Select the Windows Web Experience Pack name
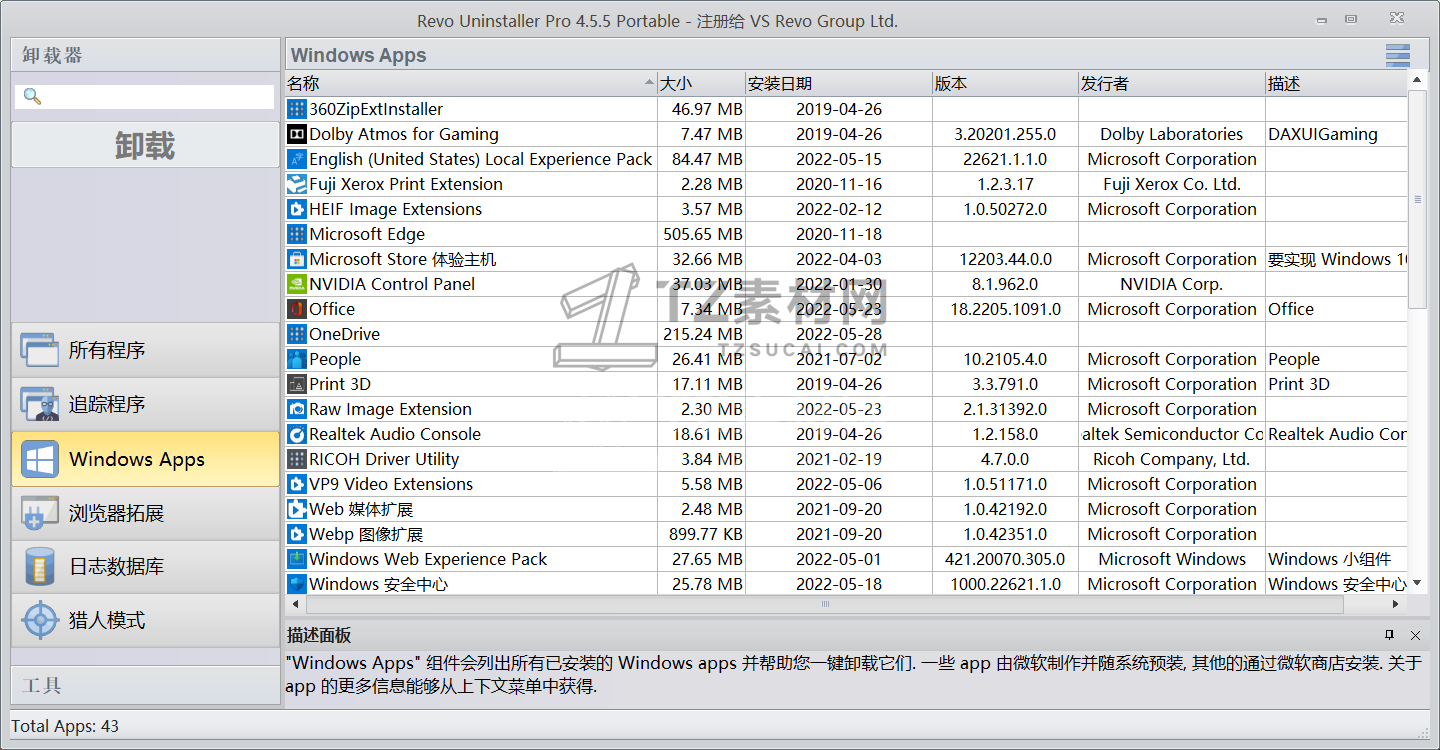The height and width of the screenshot is (750, 1440). pyautogui.click(x=428, y=559)
